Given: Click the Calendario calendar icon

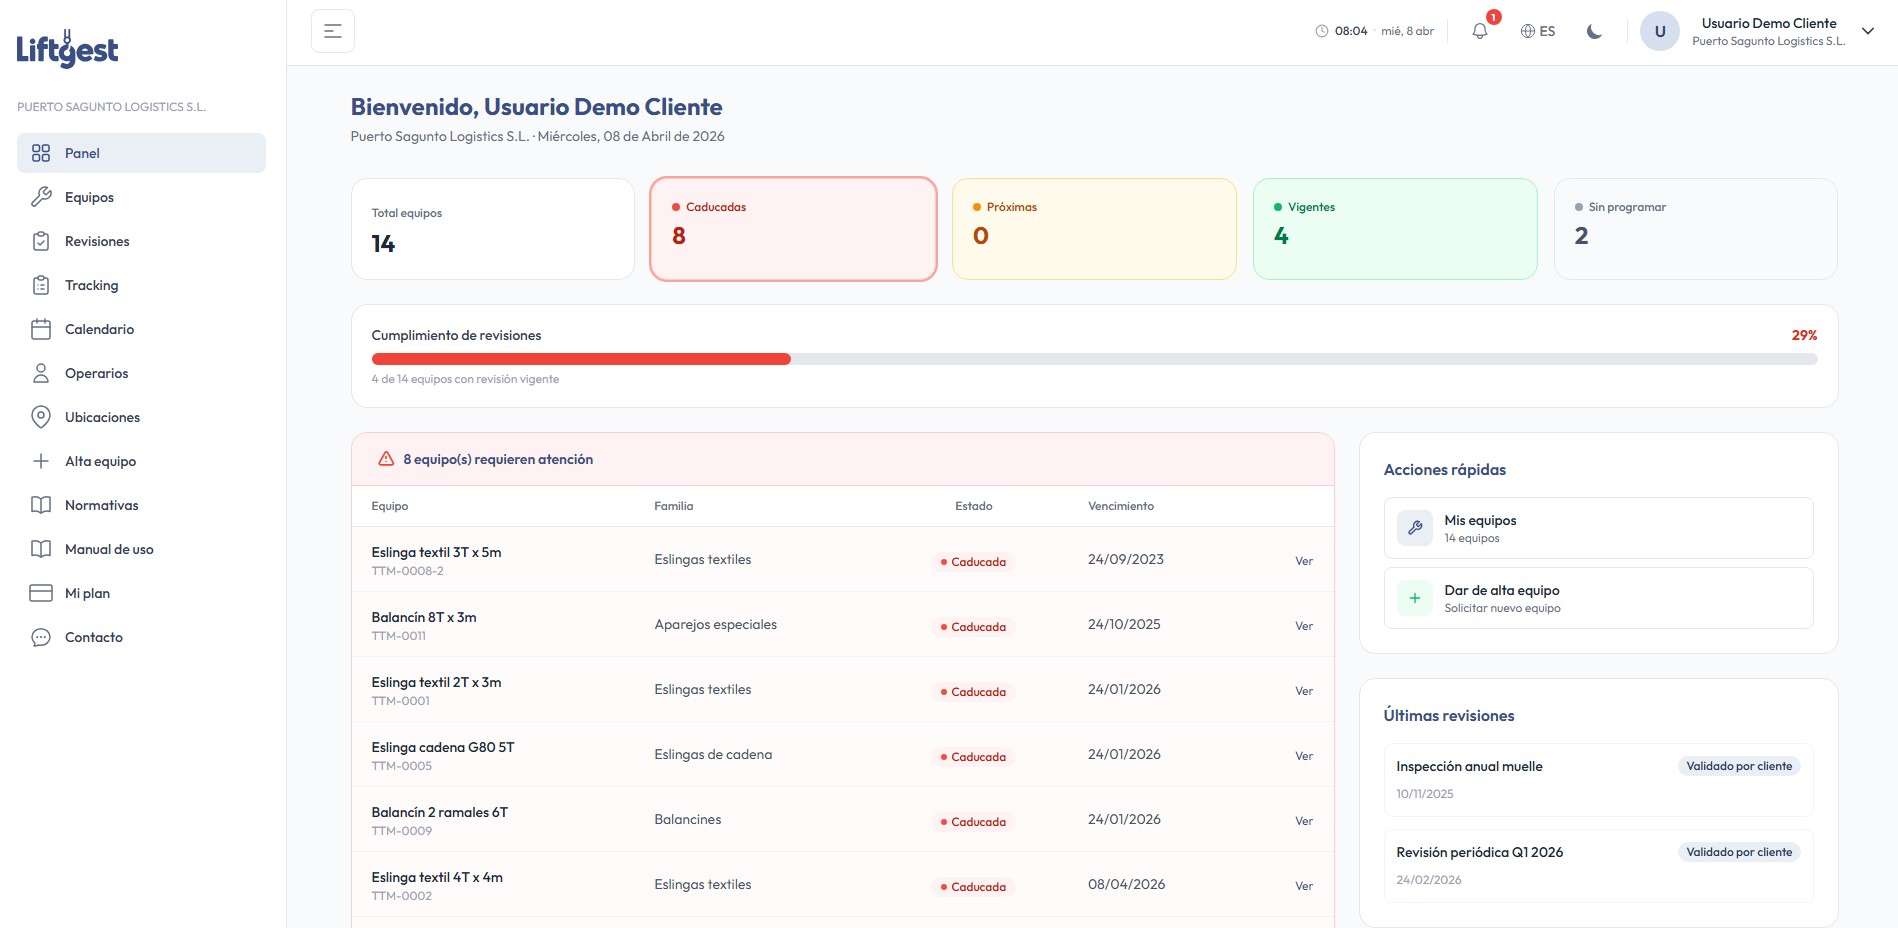Looking at the screenshot, I should tap(41, 329).
